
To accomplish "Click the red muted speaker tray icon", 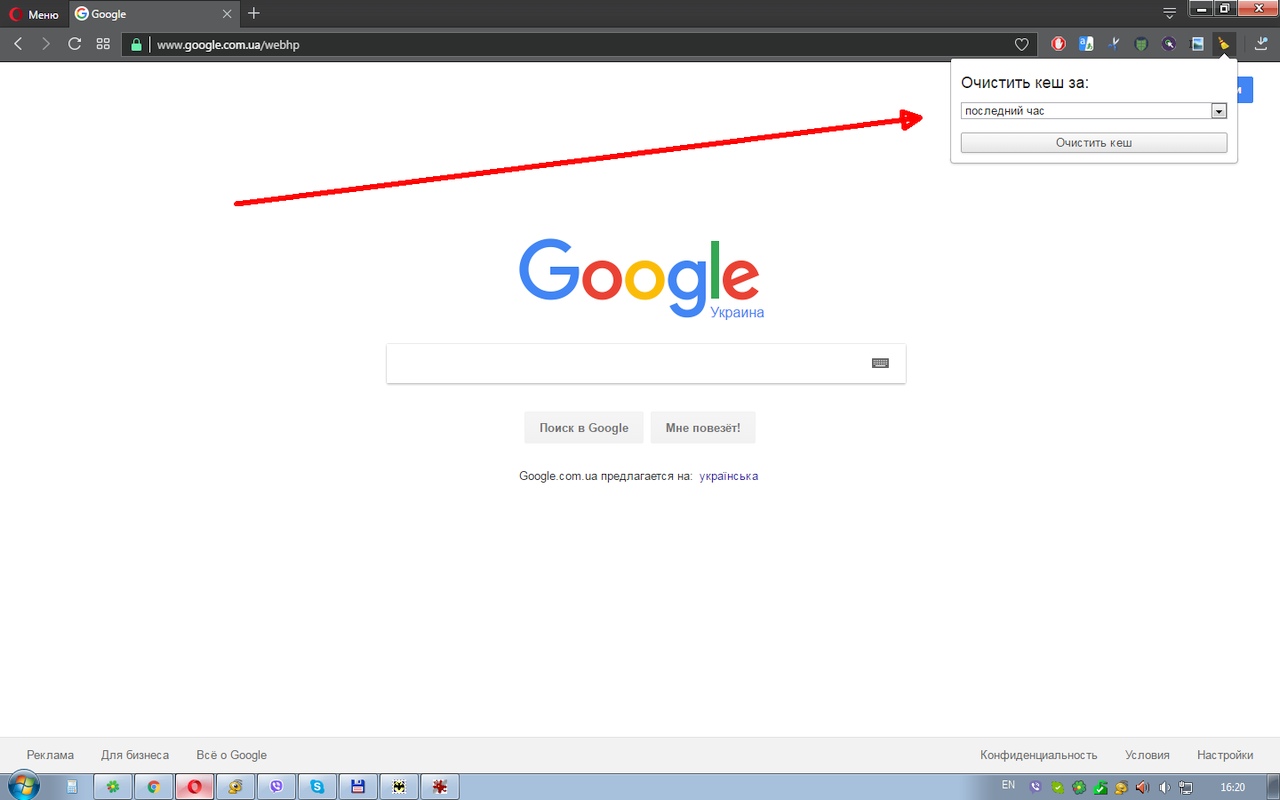I will (x=1143, y=787).
